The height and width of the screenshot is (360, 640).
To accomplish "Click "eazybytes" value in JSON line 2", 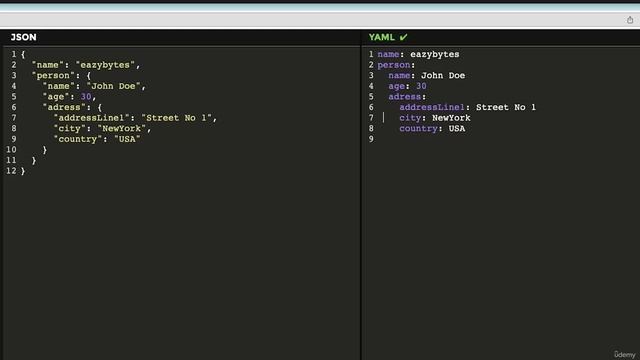I will pos(105,65).
